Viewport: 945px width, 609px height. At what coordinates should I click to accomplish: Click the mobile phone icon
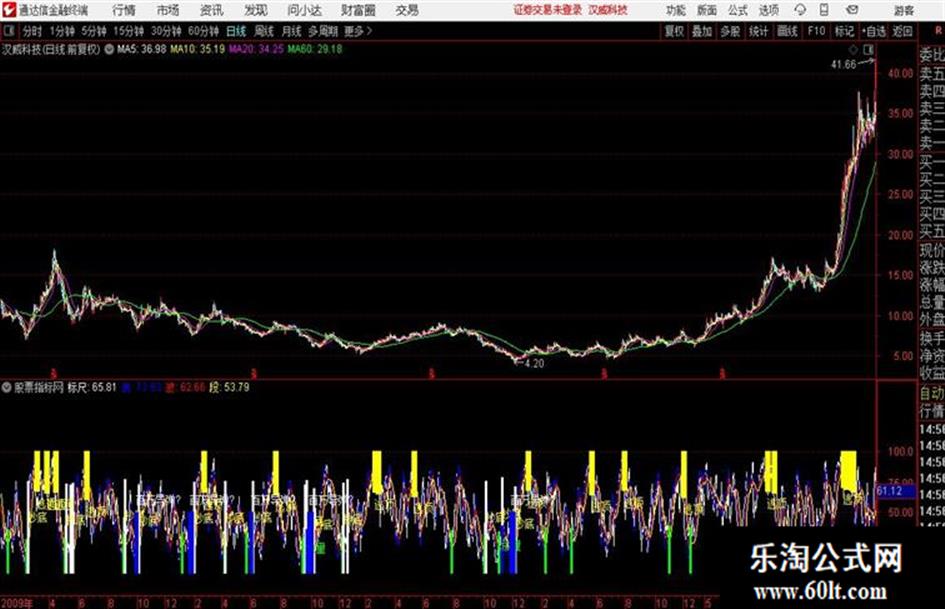(x=824, y=10)
